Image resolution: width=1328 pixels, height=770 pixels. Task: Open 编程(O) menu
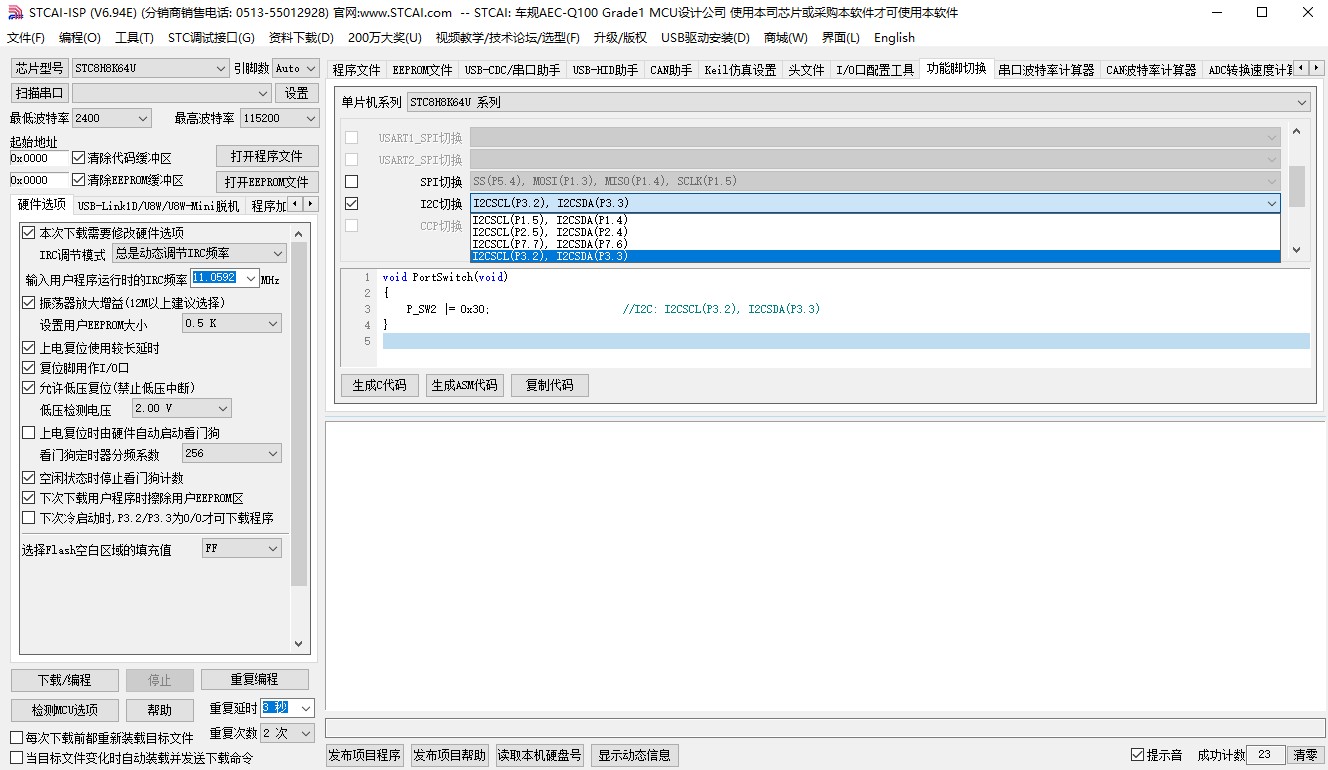click(80, 38)
